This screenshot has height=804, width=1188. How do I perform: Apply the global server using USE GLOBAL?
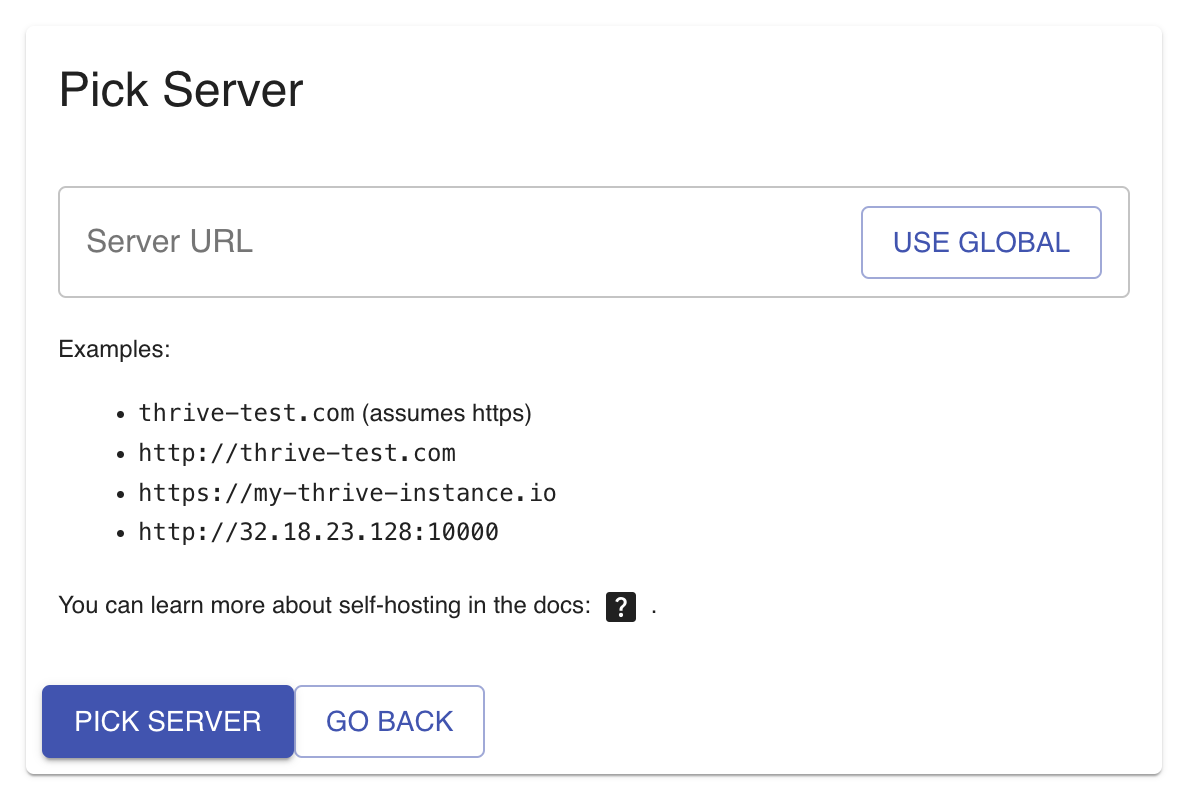pos(980,242)
